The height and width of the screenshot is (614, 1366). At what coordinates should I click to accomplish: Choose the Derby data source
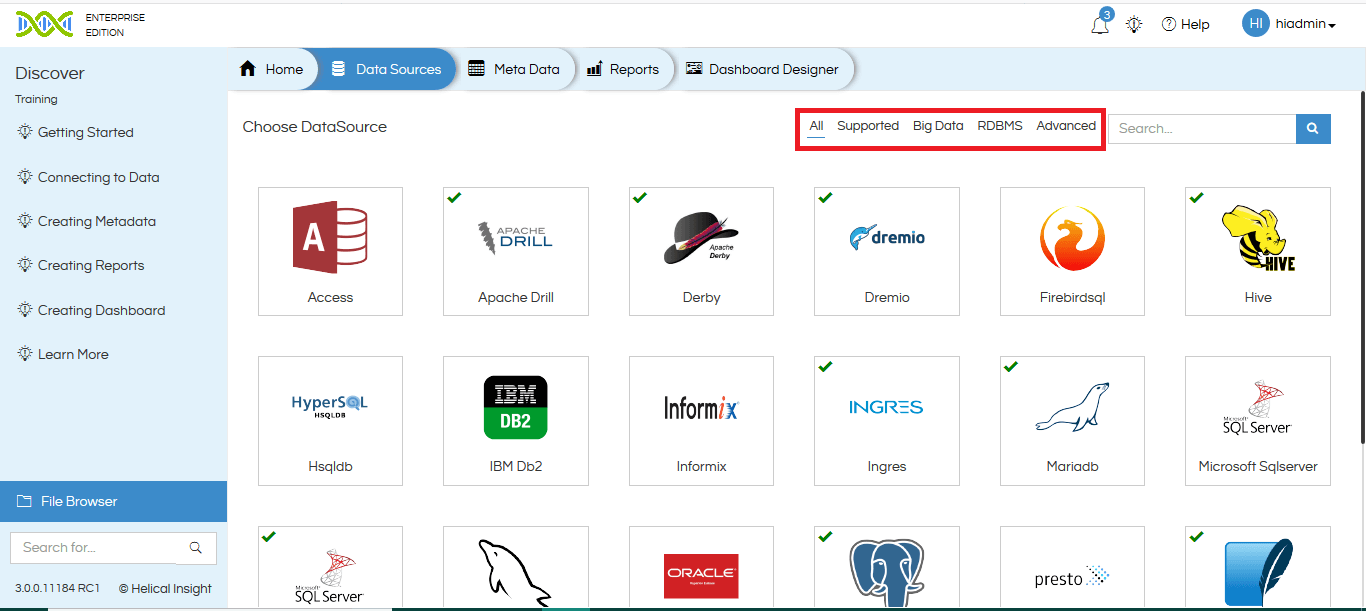tap(701, 251)
